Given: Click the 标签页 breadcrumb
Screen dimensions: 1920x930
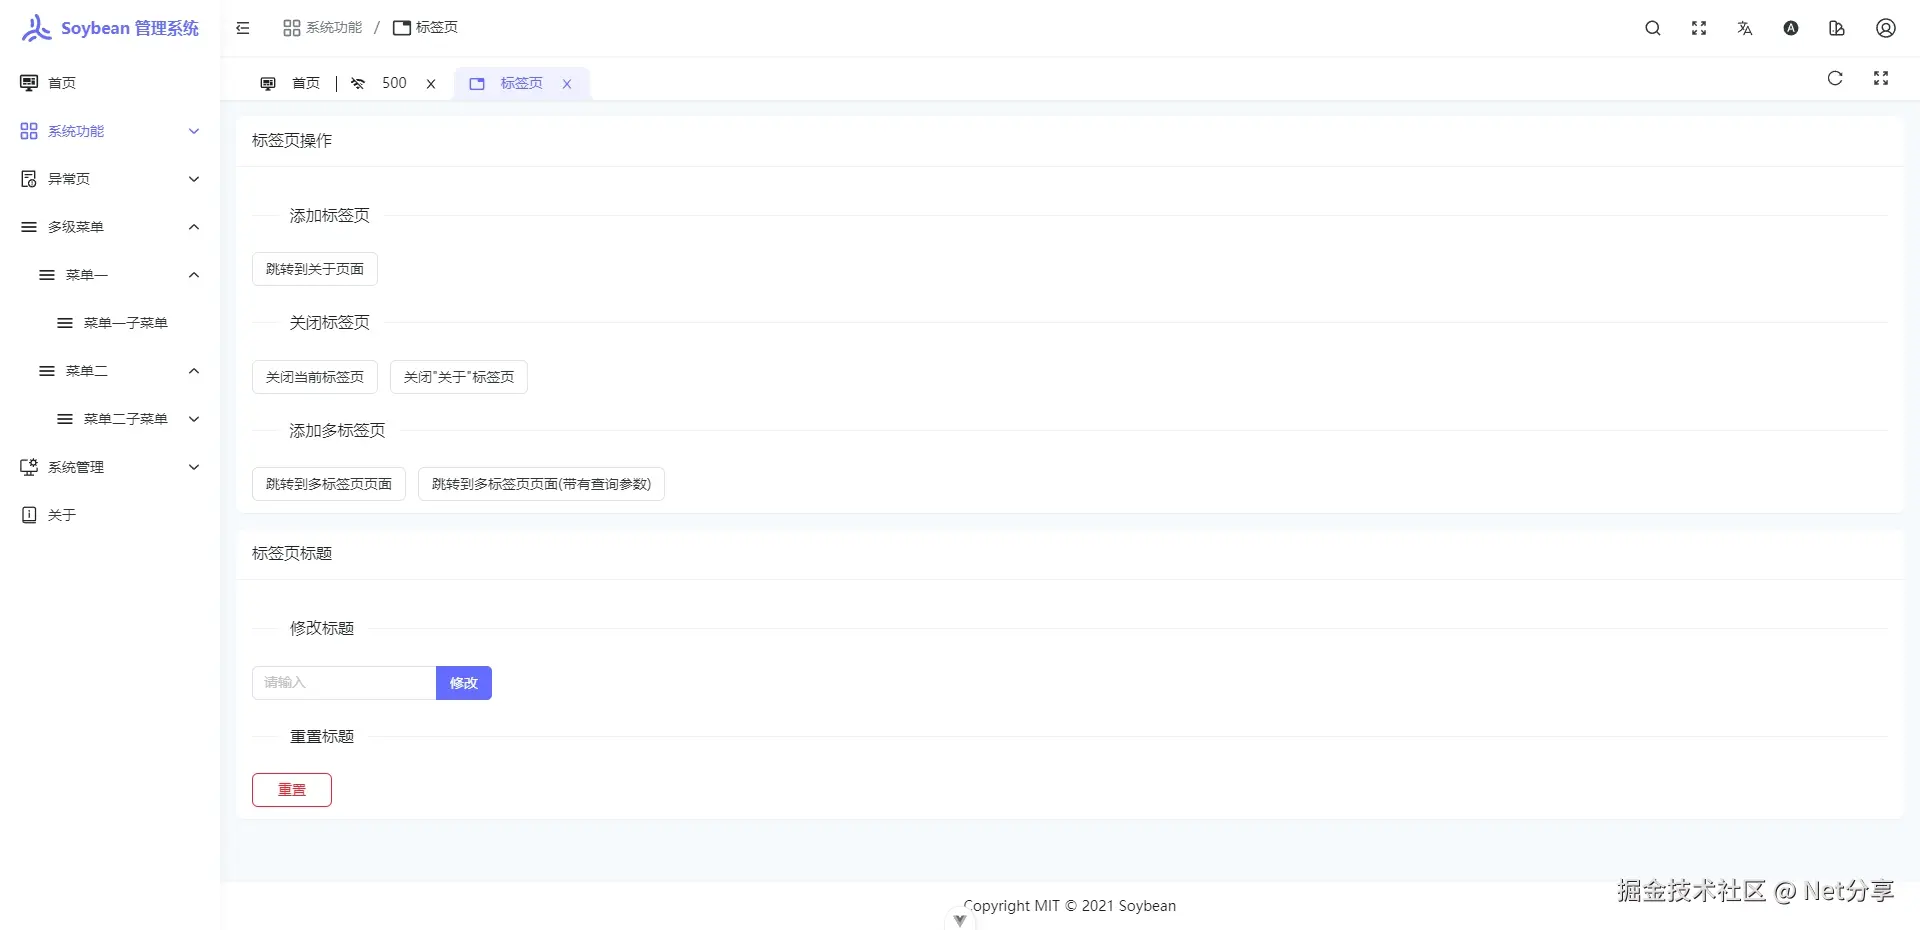Looking at the screenshot, I should tap(425, 28).
